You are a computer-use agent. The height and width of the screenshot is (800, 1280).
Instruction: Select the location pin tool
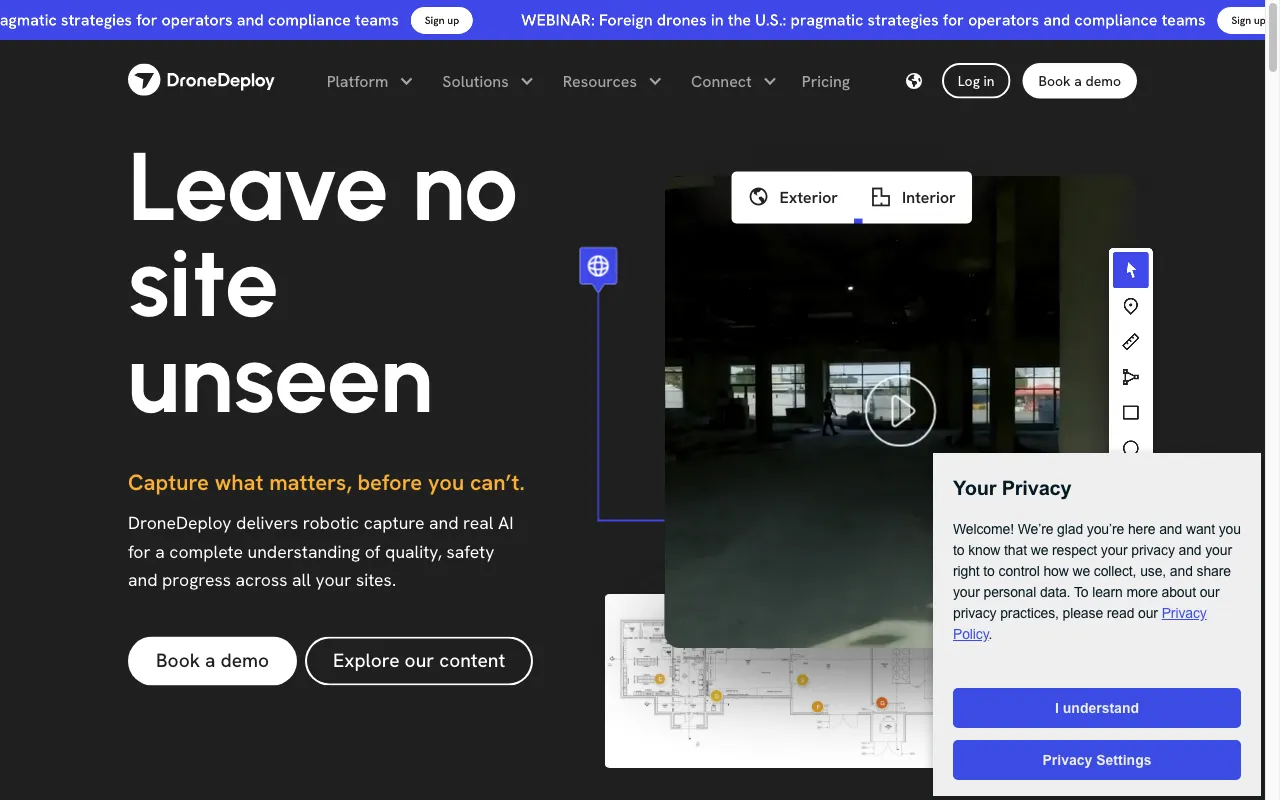pos(1131,306)
